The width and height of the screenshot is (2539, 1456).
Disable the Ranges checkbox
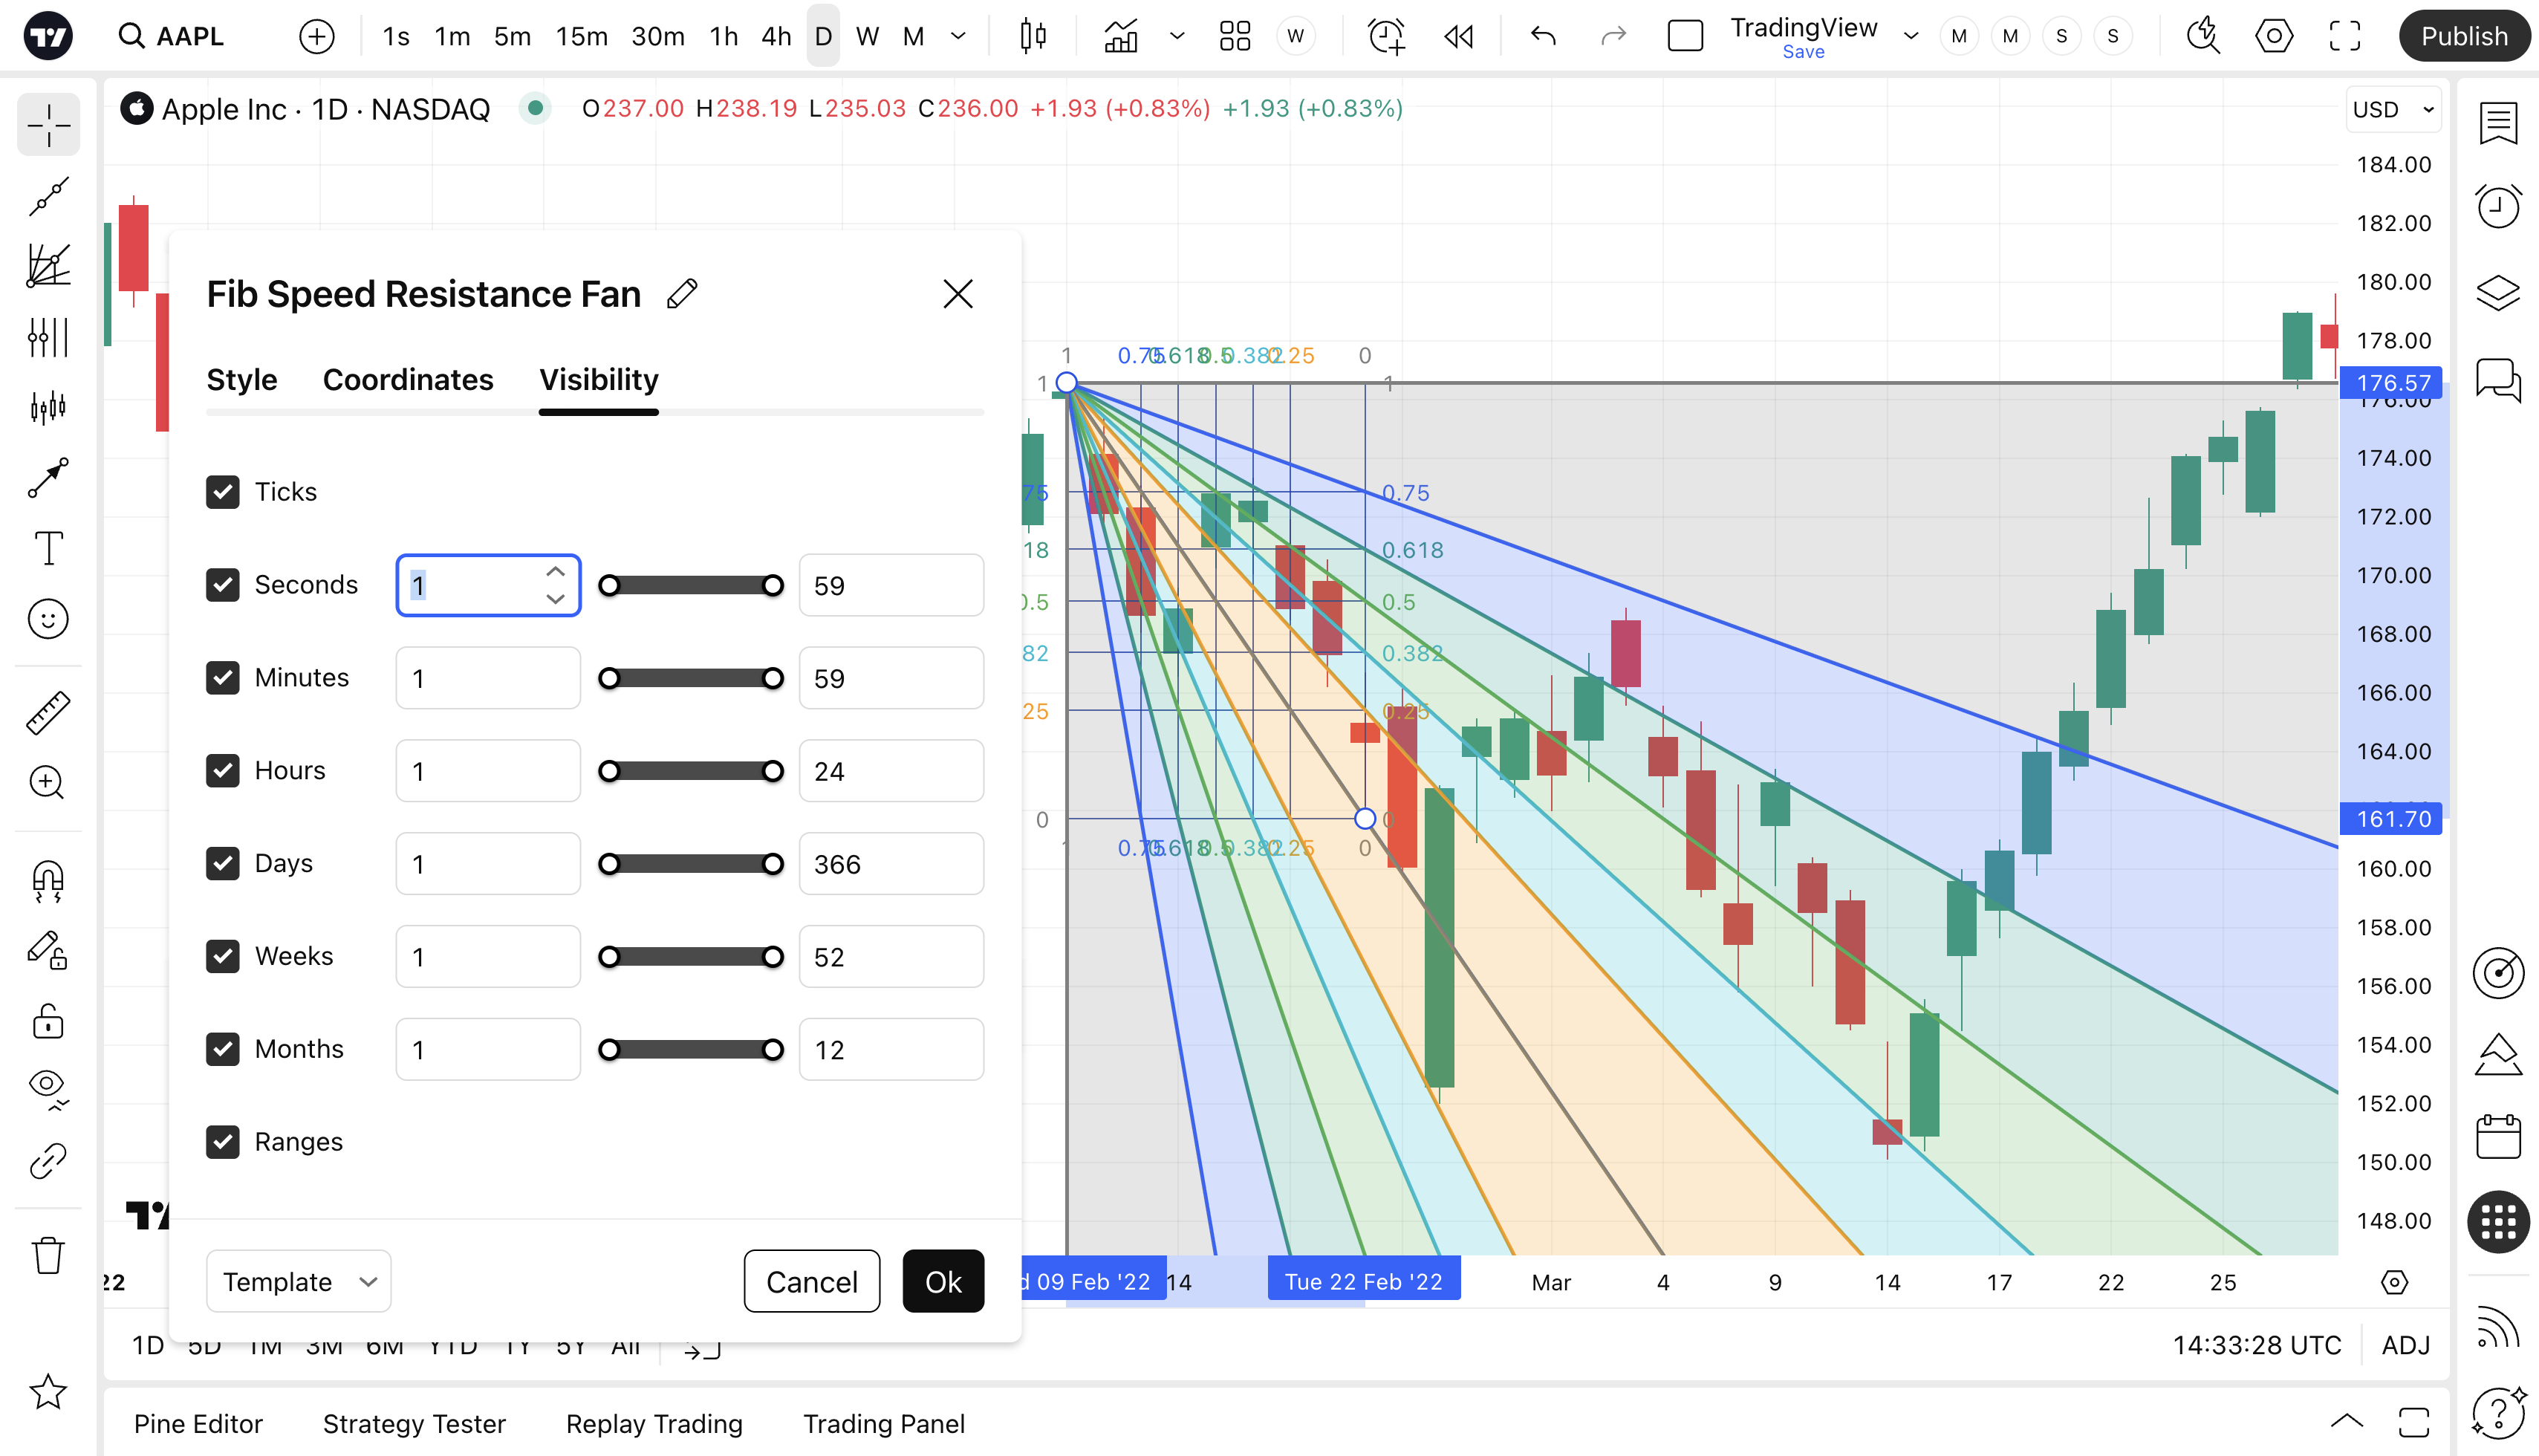point(222,1142)
